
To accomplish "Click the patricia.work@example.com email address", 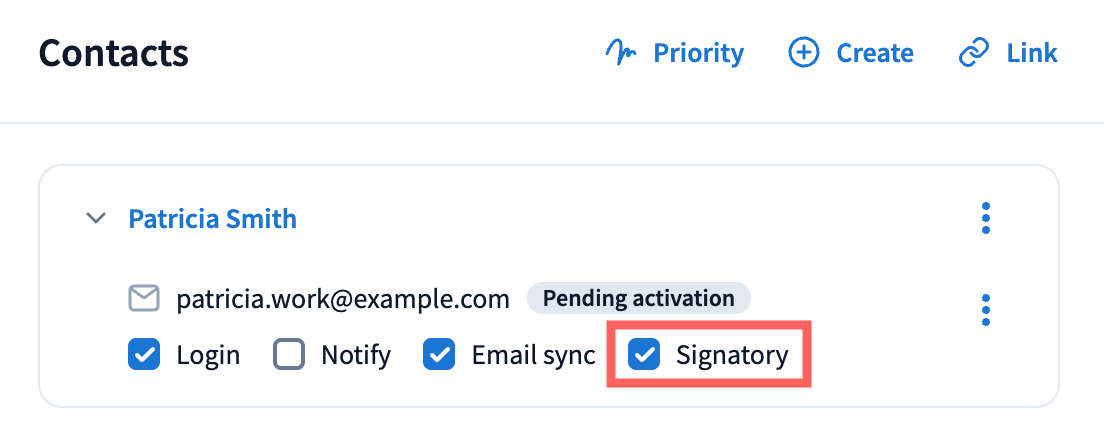I will pyautogui.click(x=343, y=298).
